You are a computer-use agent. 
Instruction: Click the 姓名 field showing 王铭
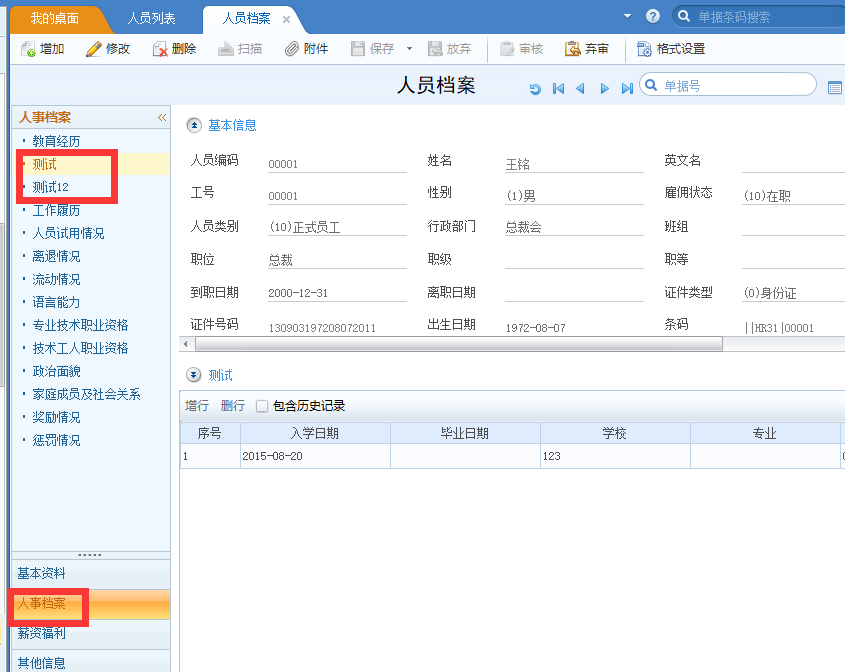coord(574,164)
